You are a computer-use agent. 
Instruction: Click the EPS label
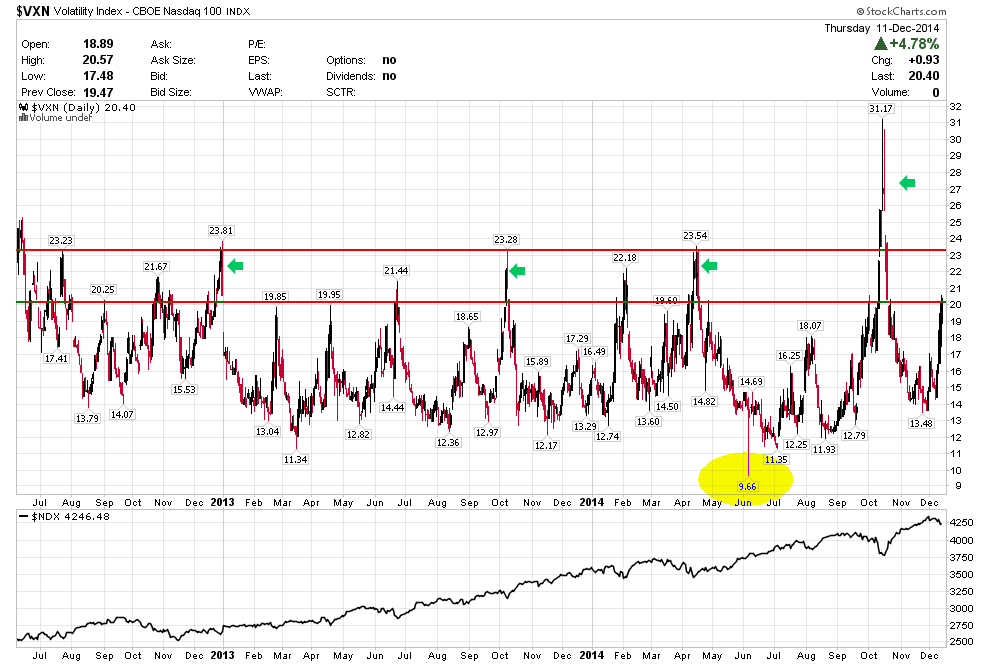259,60
